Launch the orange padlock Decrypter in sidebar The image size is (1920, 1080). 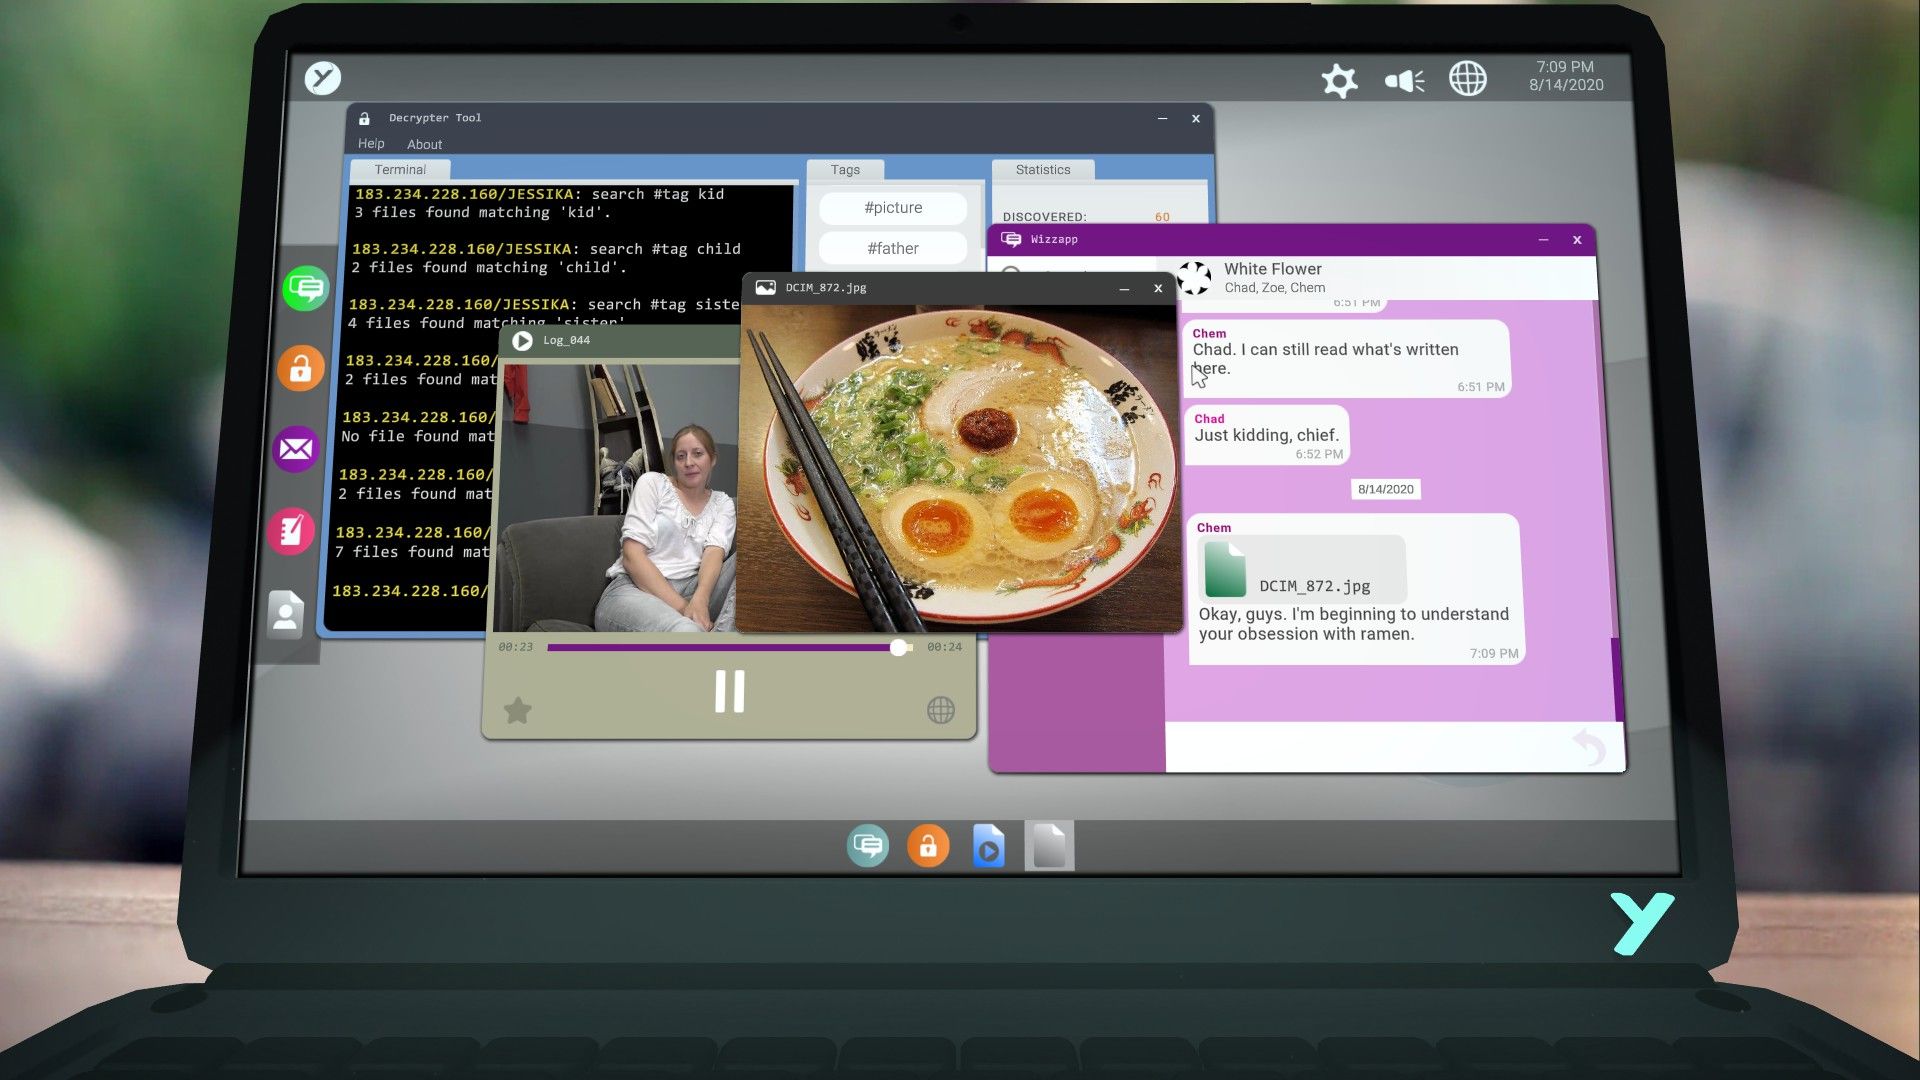[300, 369]
